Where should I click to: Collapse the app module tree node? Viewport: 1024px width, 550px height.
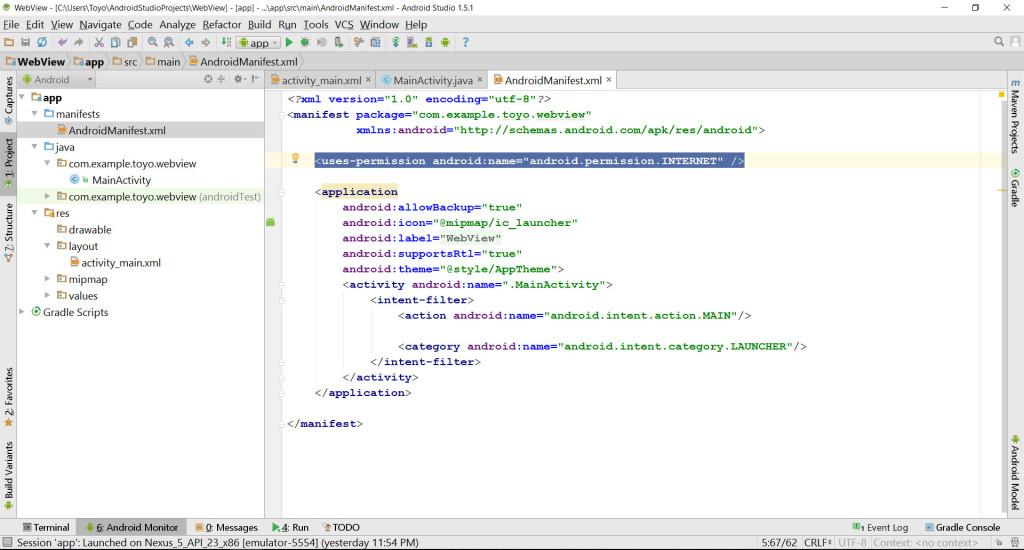point(22,97)
